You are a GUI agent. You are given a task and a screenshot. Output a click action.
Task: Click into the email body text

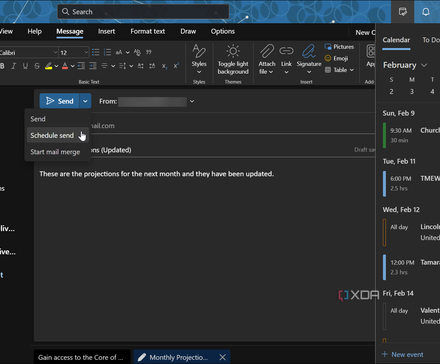157,174
